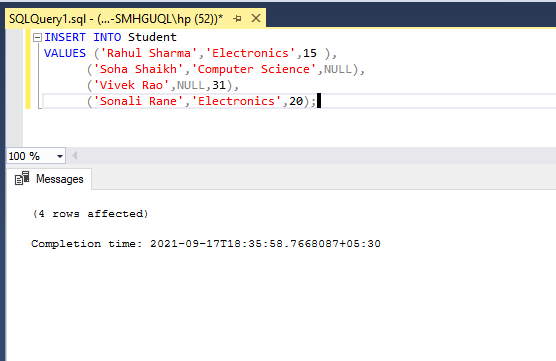Image resolution: width=556 pixels, height=361 pixels.
Task: Click the string 'Computer Science'
Action: pyautogui.click(x=254, y=69)
